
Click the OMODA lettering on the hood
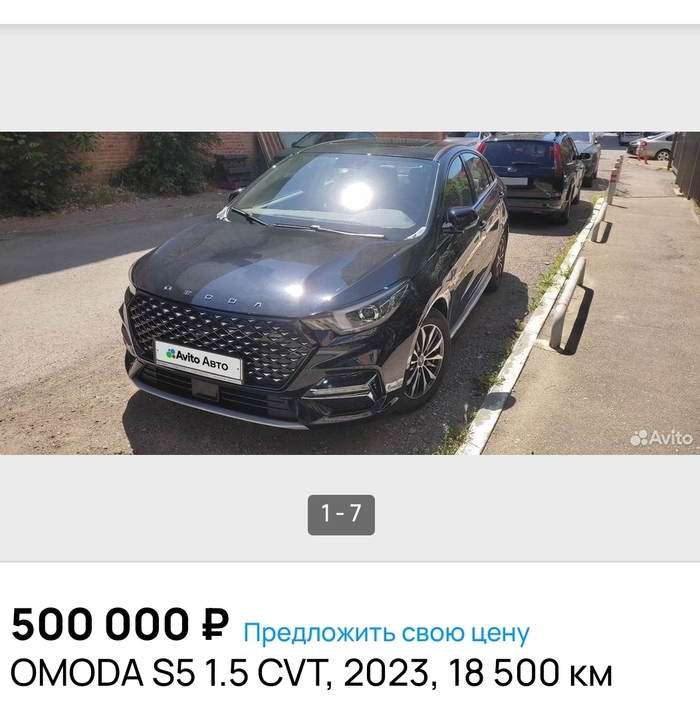point(213,296)
